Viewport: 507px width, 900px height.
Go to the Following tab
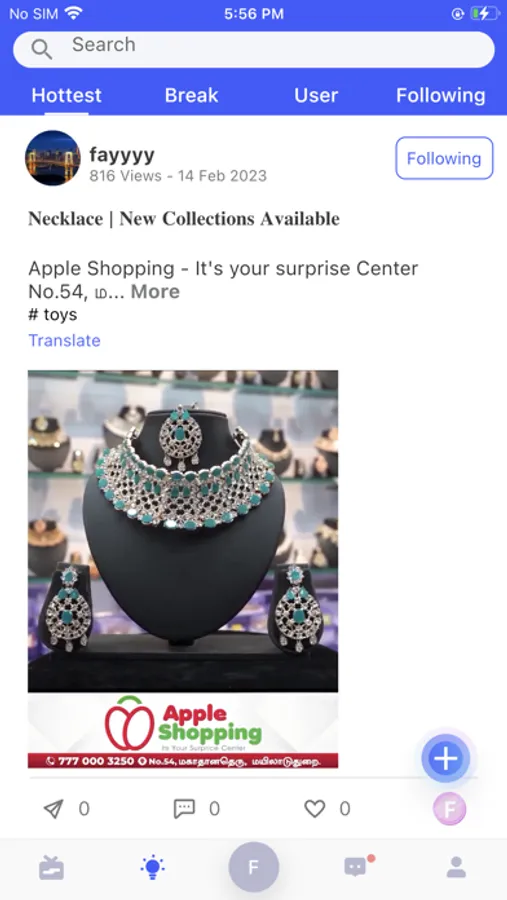tap(440, 95)
